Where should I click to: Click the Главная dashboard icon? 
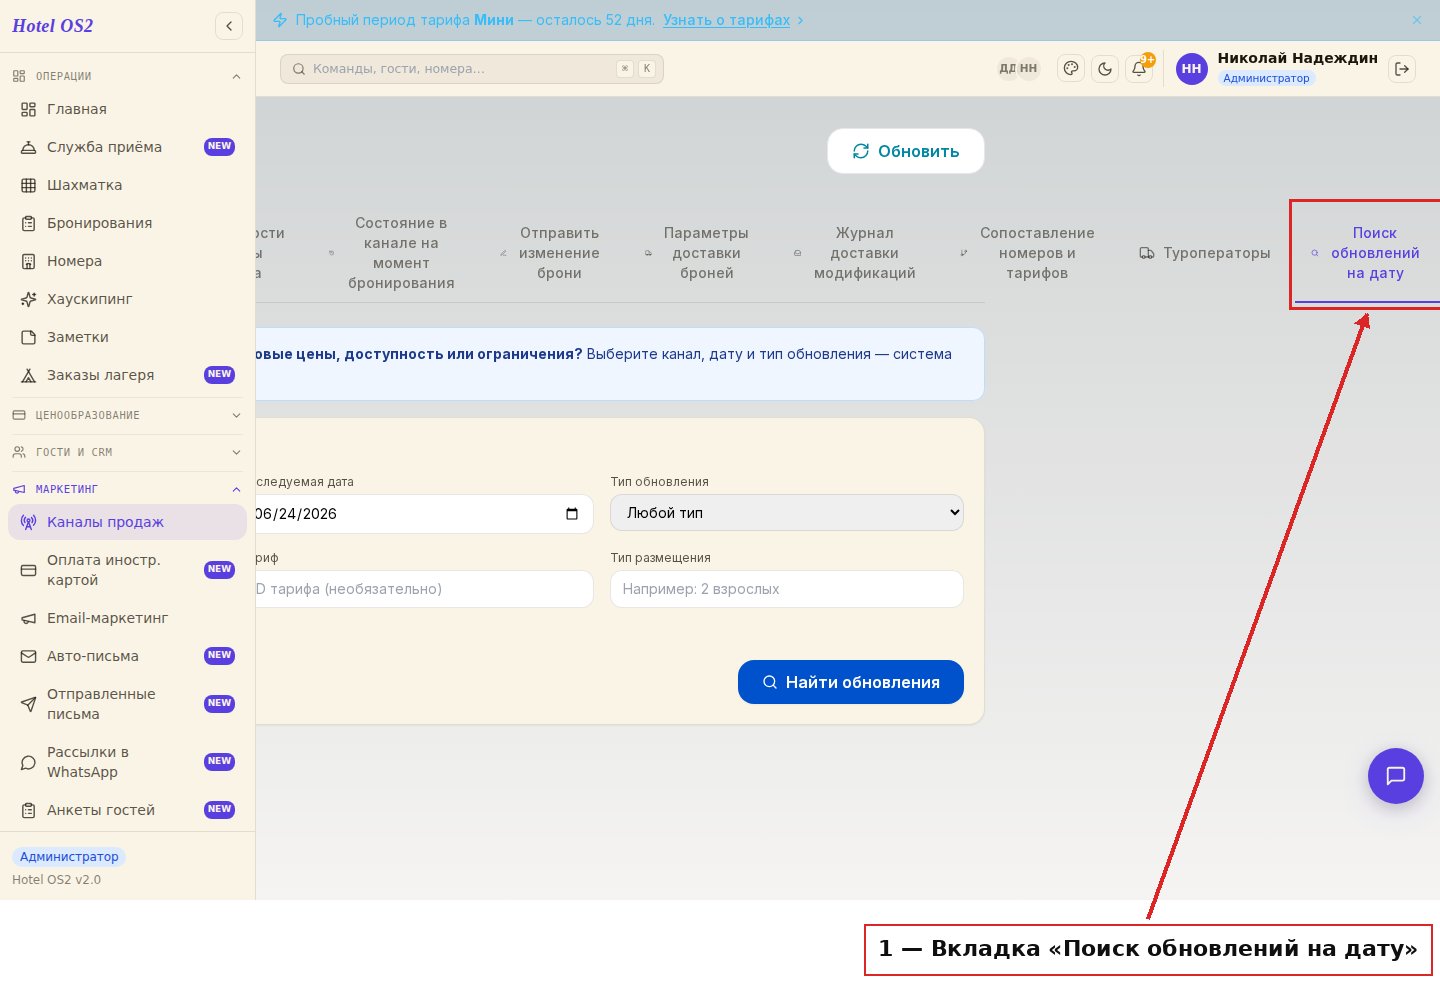(28, 109)
